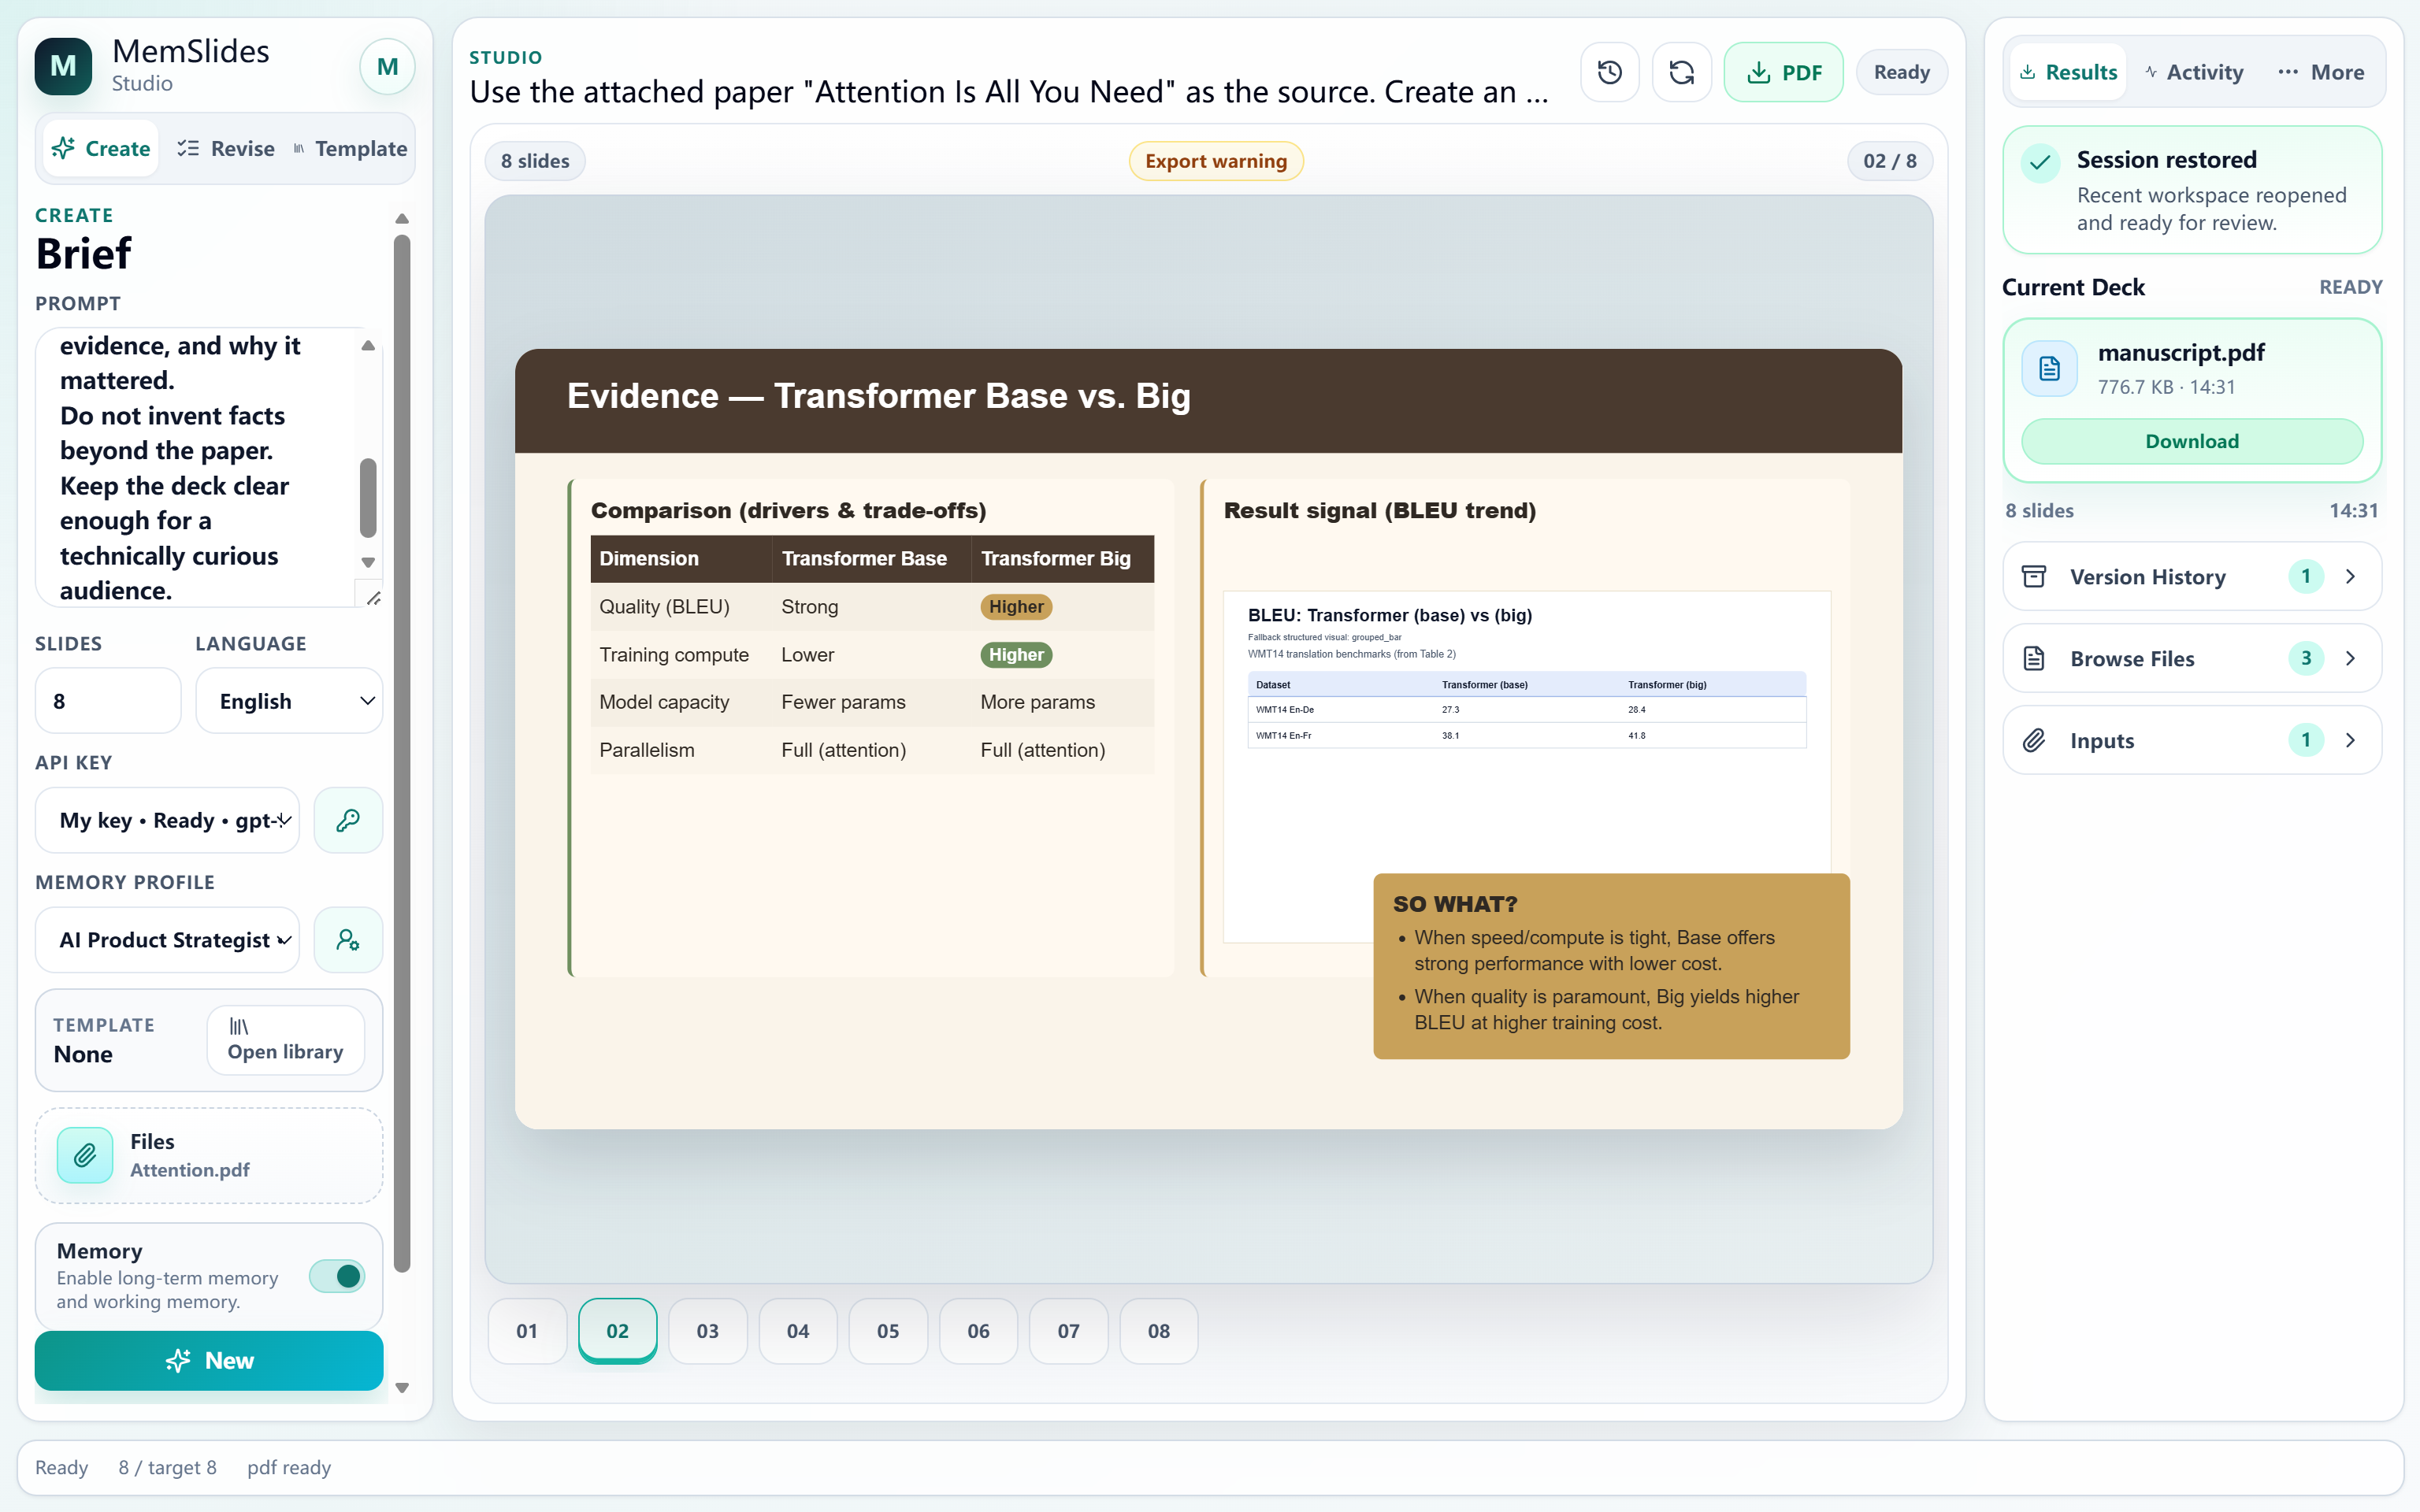The width and height of the screenshot is (2420, 1512).
Task: Switch to the Template tab
Action: click(x=350, y=149)
